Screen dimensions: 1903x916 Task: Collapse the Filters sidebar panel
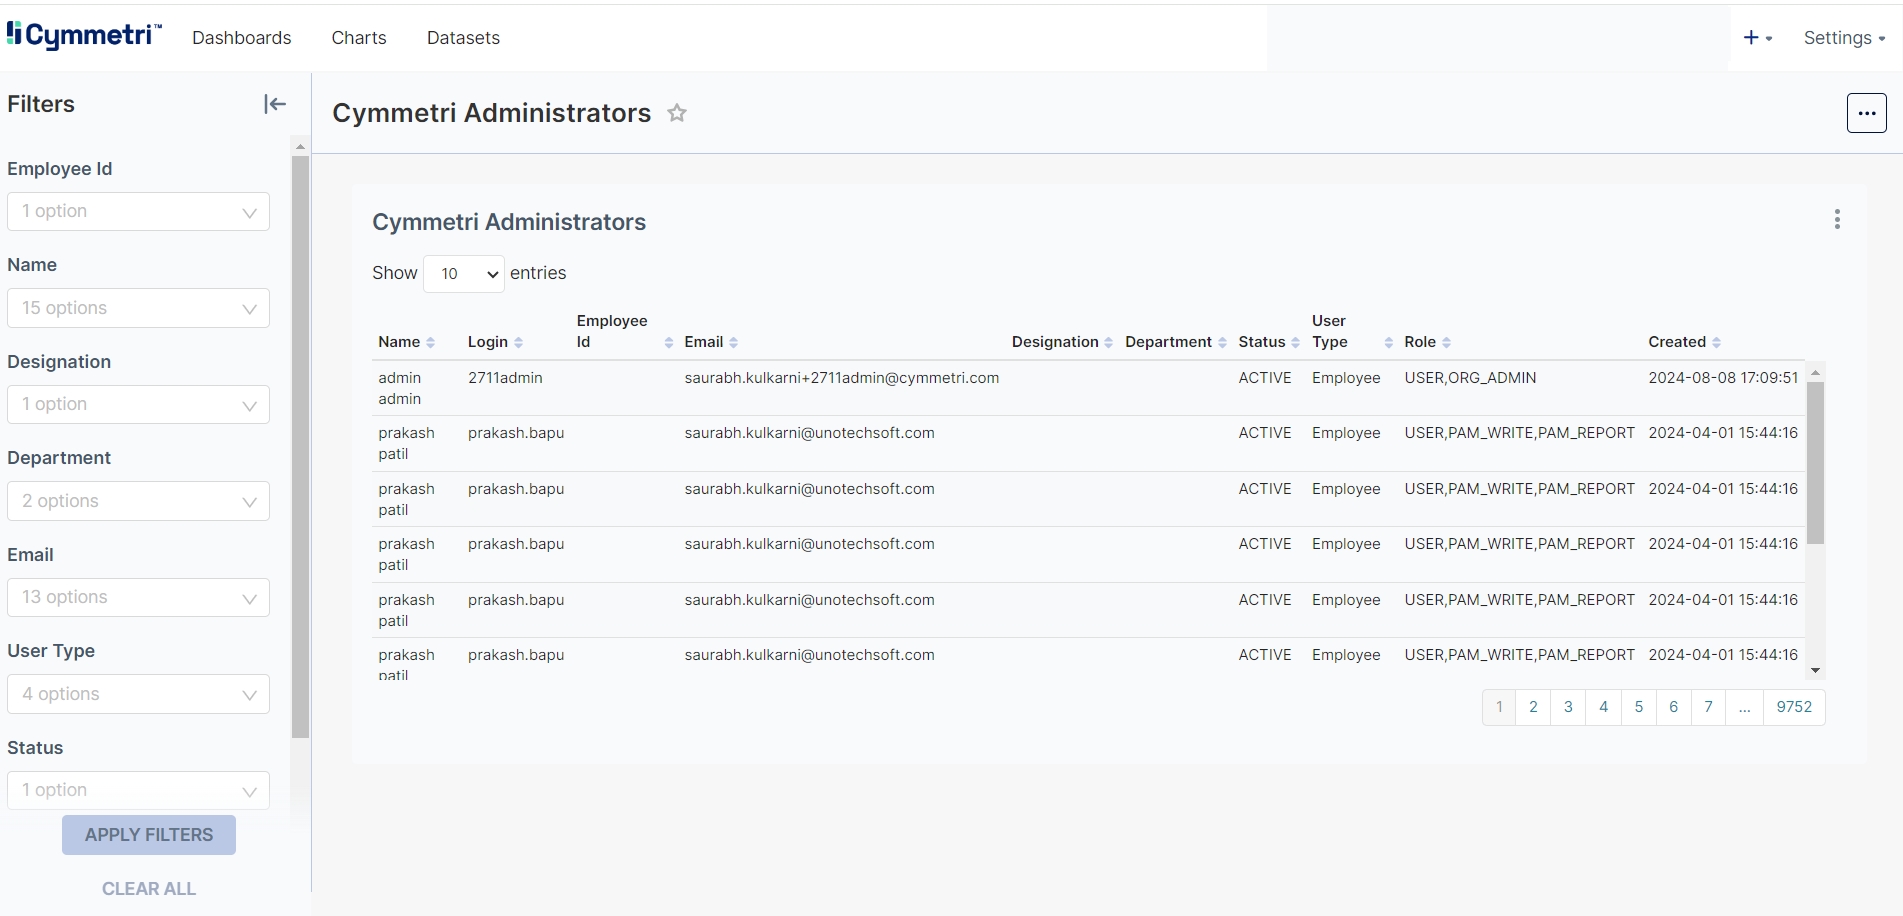275,104
